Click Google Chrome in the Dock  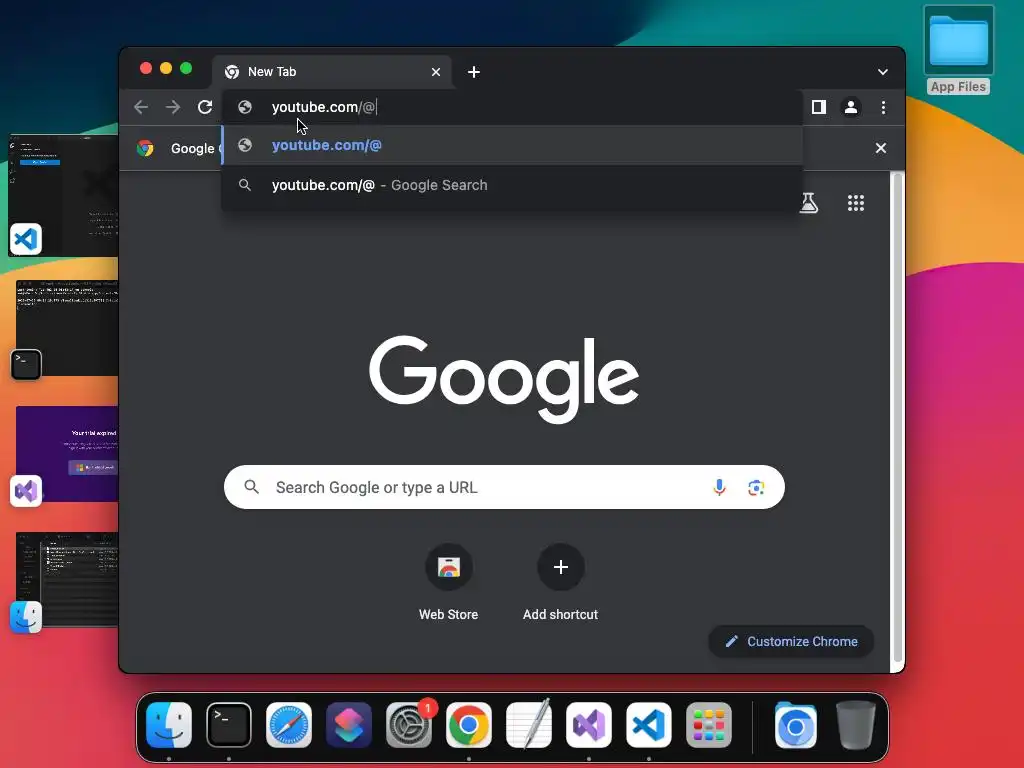tap(469, 725)
